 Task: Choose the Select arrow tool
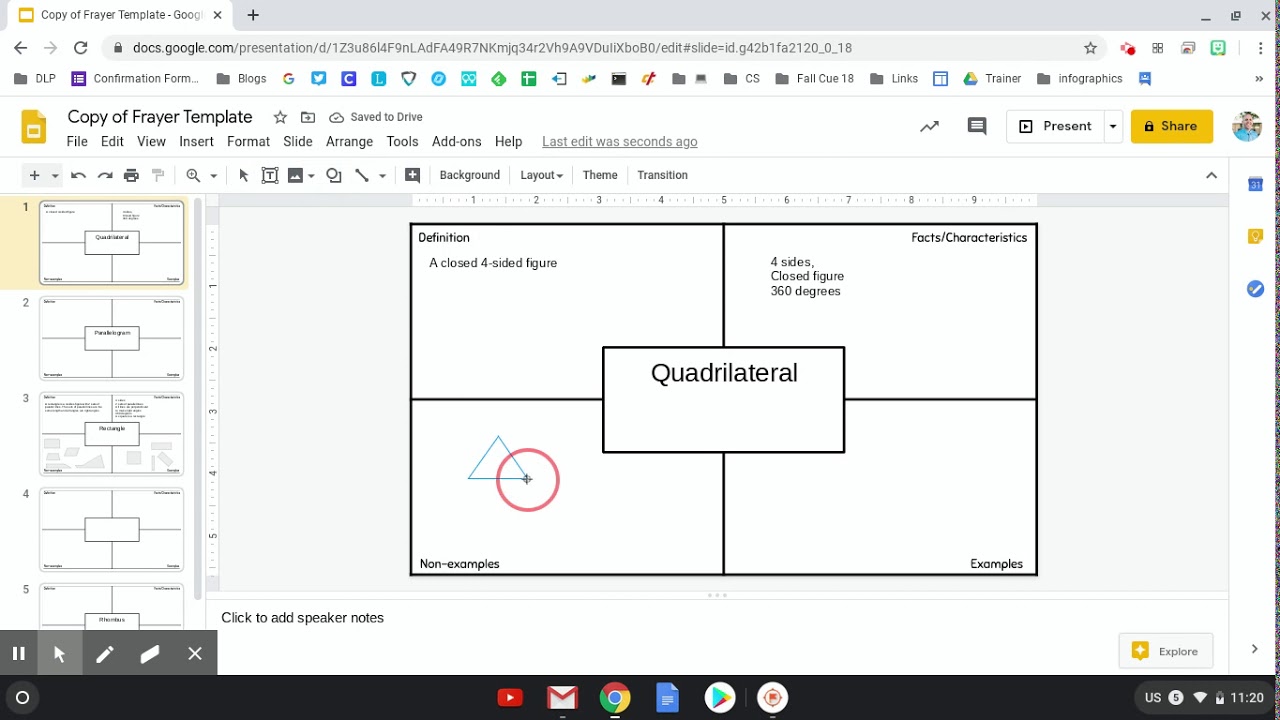pos(243,175)
